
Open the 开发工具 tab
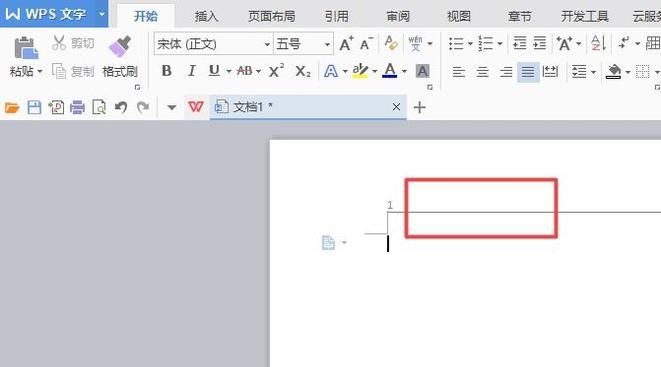[x=585, y=16]
